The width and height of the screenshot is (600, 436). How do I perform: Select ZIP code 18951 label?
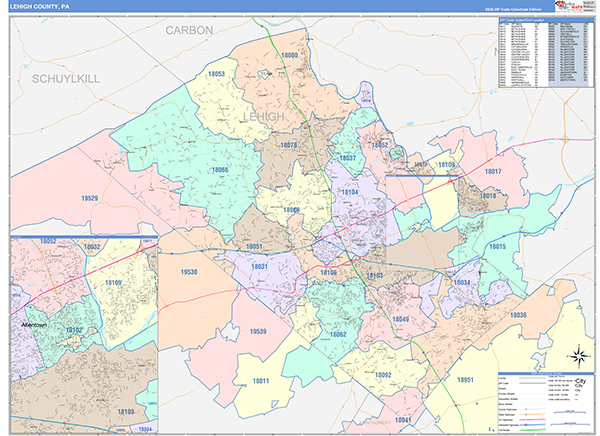(465, 380)
